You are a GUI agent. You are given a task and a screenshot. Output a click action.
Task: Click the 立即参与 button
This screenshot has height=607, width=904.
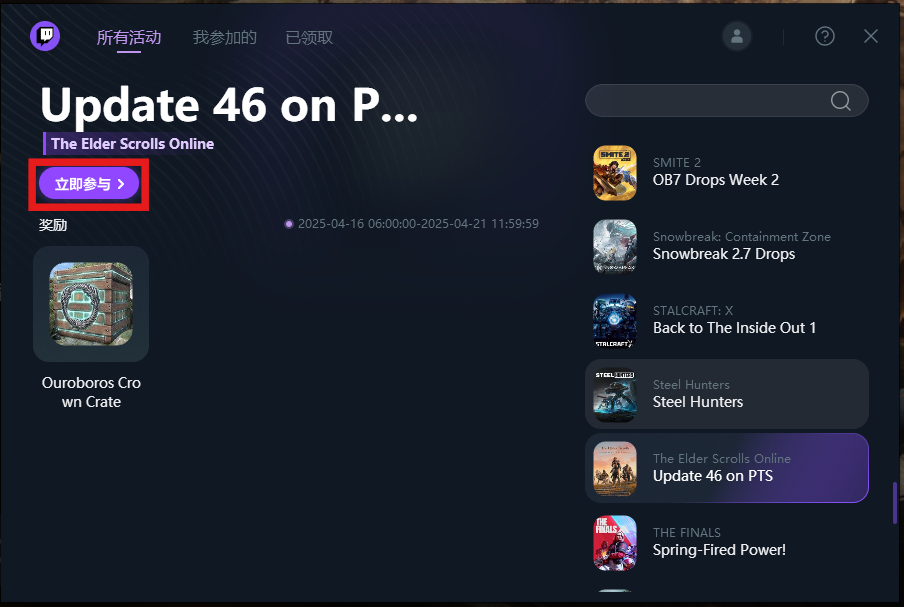coord(89,184)
